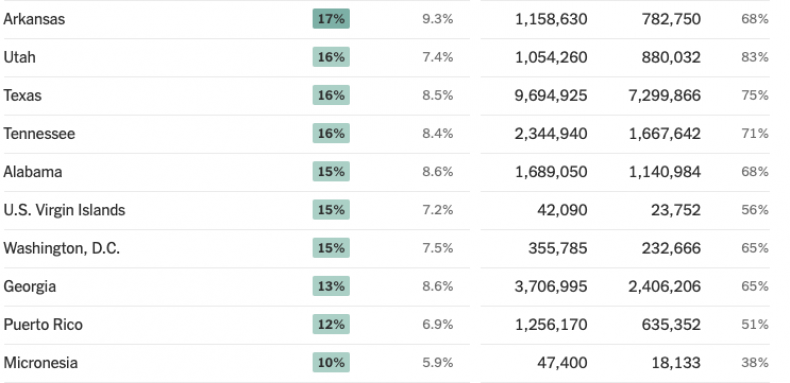Select U.S. Virgin Islands row
The width and height of the screenshot is (790, 383).
(x=386, y=210)
